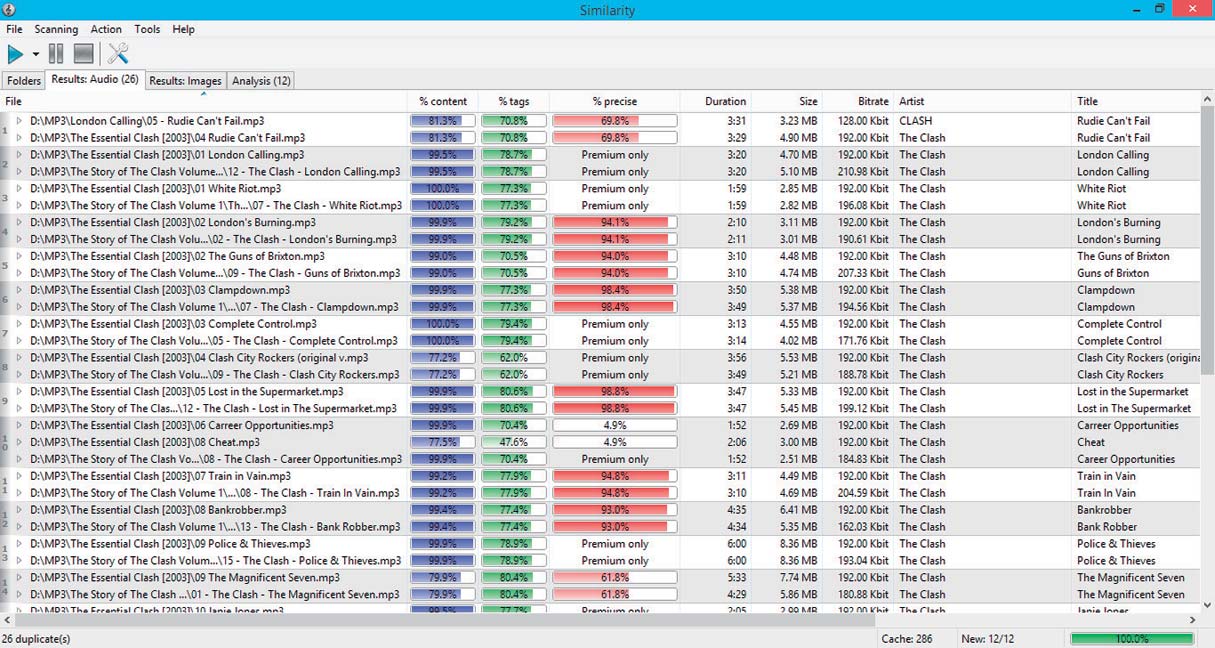The width and height of the screenshot is (1215, 648).
Task: Expand the Essential Clash 03 Clampdown row
Action: (19, 290)
